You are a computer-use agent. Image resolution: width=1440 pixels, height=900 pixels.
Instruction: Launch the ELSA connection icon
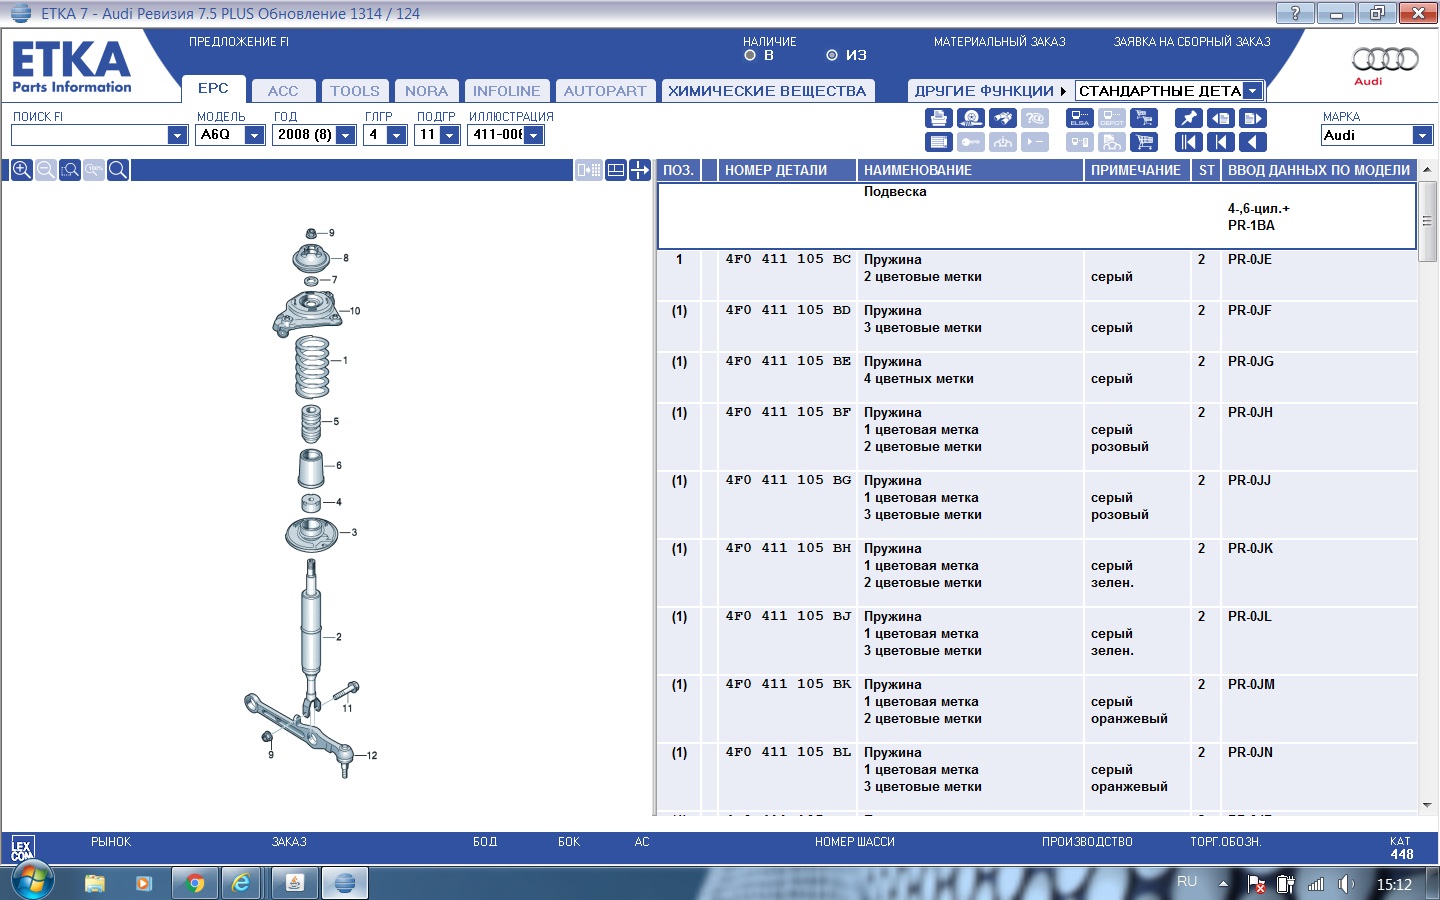pyautogui.click(x=1080, y=118)
